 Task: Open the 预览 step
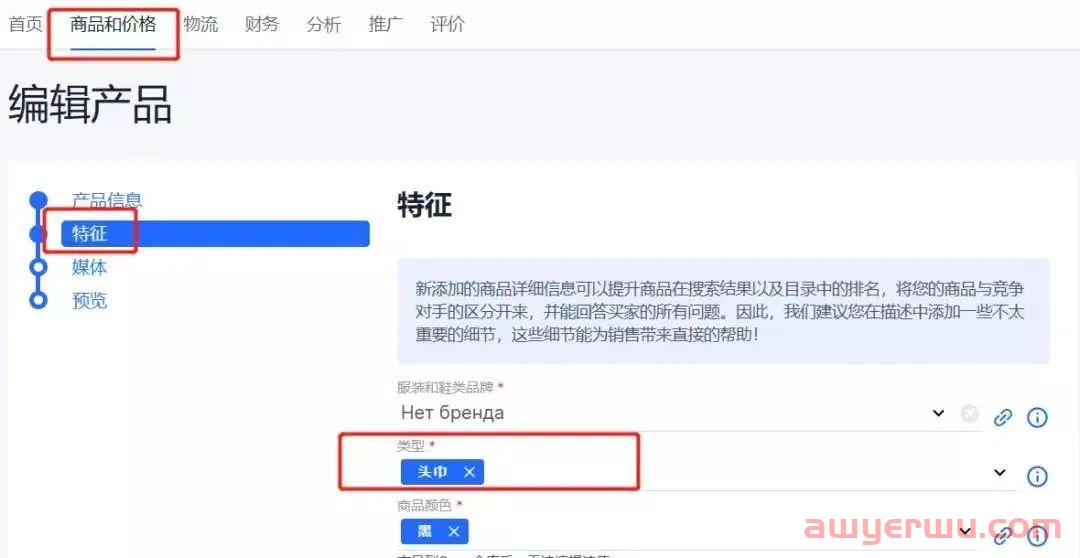pos(90,301)
